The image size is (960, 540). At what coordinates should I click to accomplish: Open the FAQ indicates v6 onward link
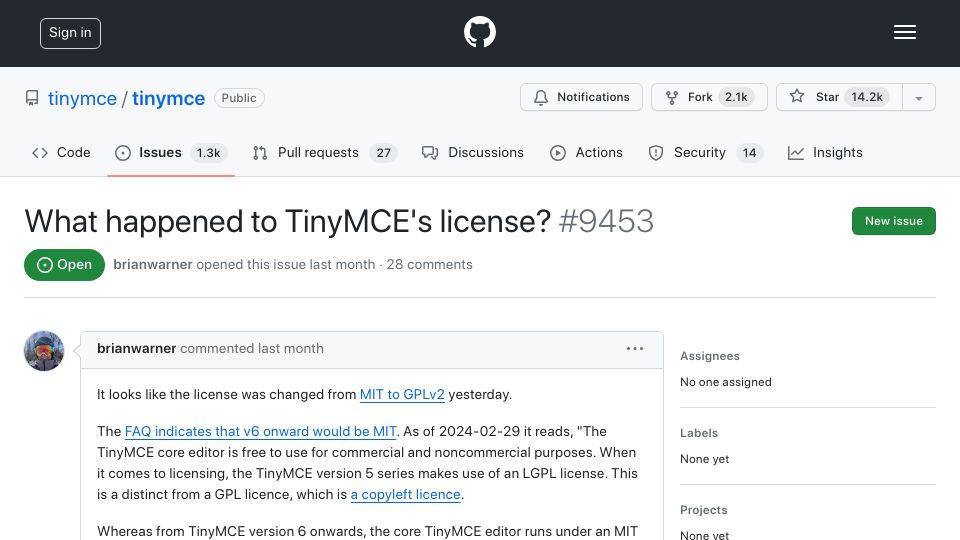pos(260,431)
